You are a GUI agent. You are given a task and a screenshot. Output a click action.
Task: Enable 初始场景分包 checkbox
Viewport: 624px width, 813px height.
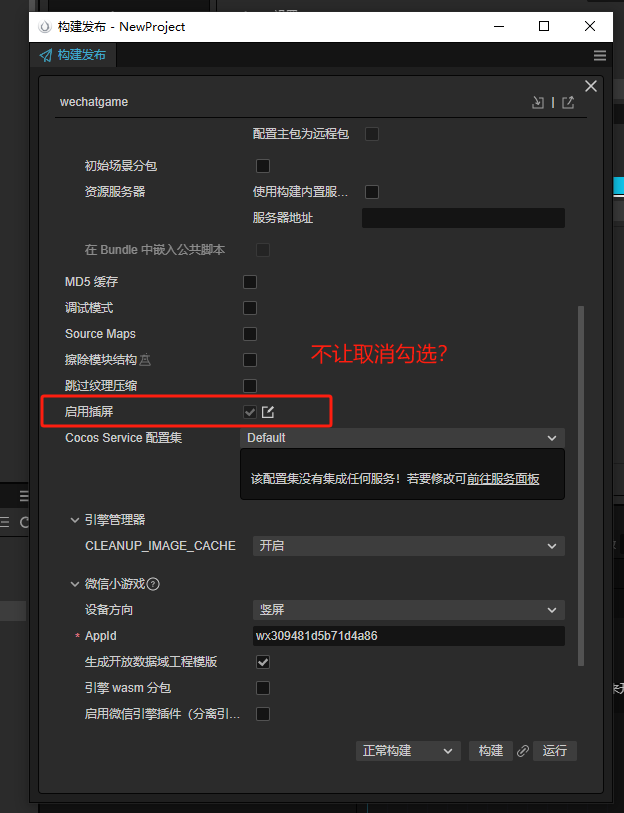point(263,166)
